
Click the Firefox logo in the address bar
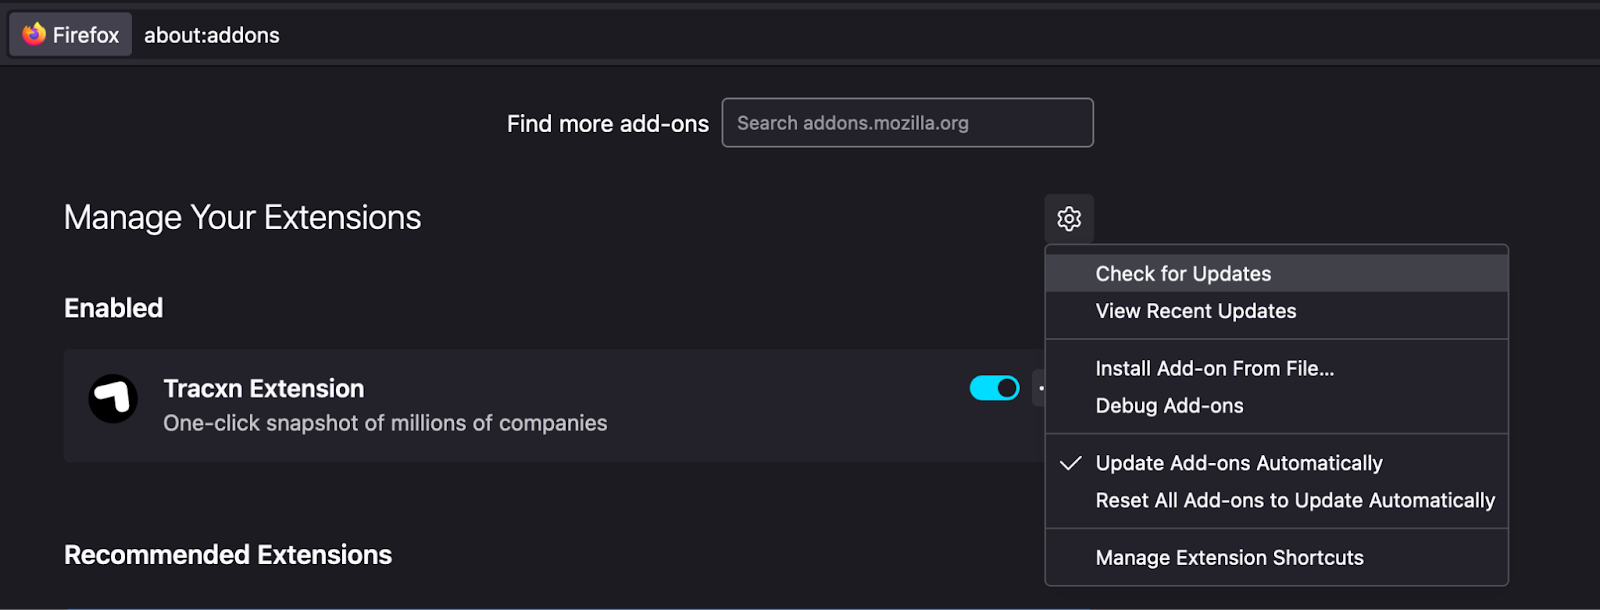(35, 34)
